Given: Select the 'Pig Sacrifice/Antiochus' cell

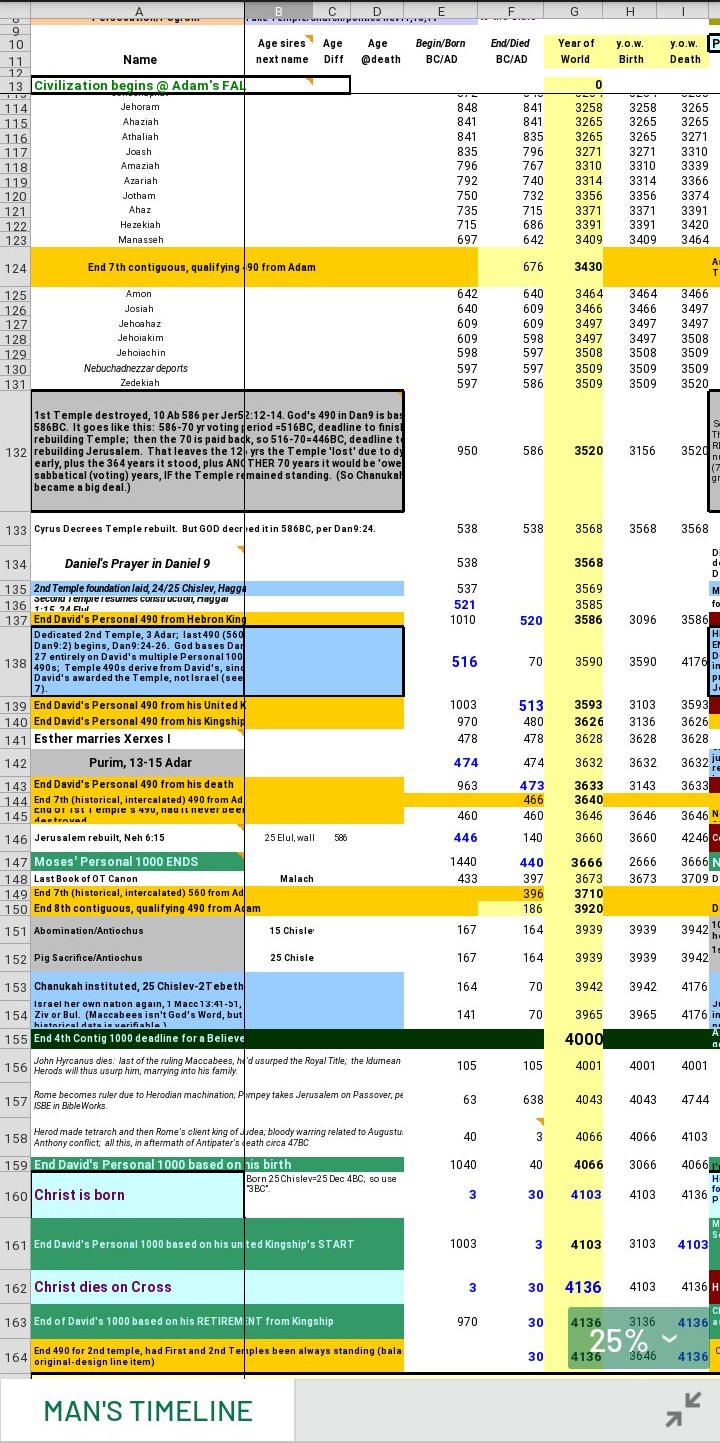Looking at the screenshot, I should 139,958.
